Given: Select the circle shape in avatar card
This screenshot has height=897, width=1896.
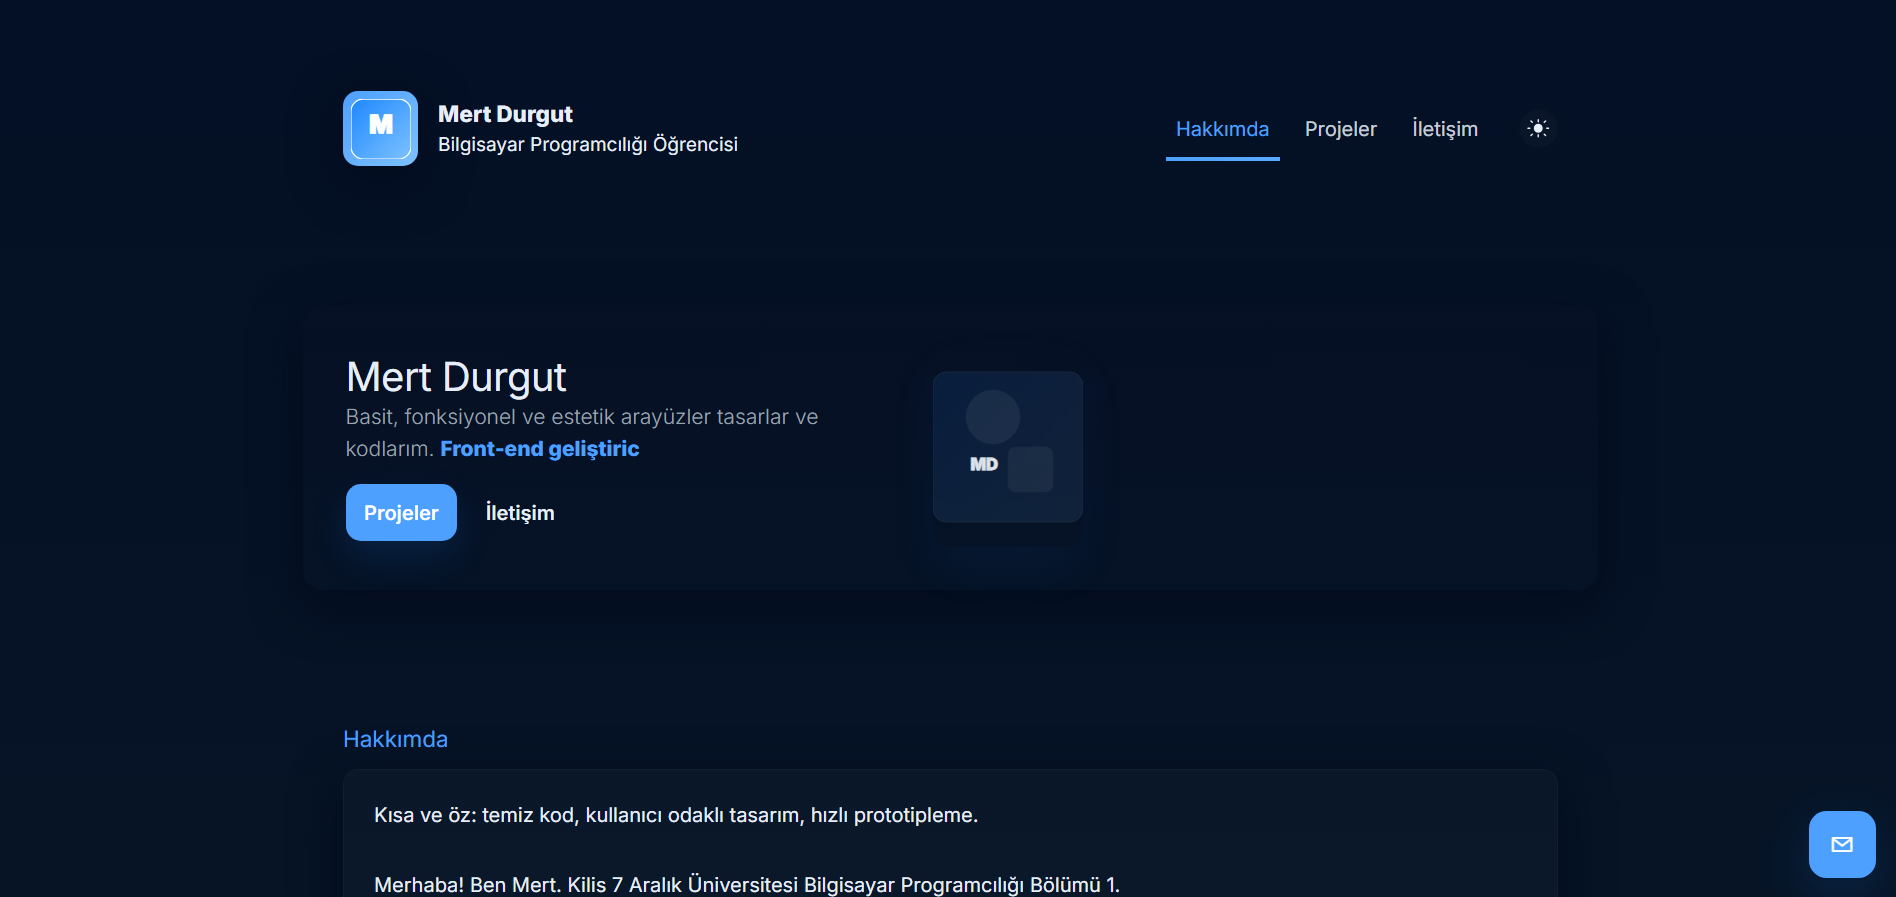Looking at the screenshot, I should click(x=992, y=416).
